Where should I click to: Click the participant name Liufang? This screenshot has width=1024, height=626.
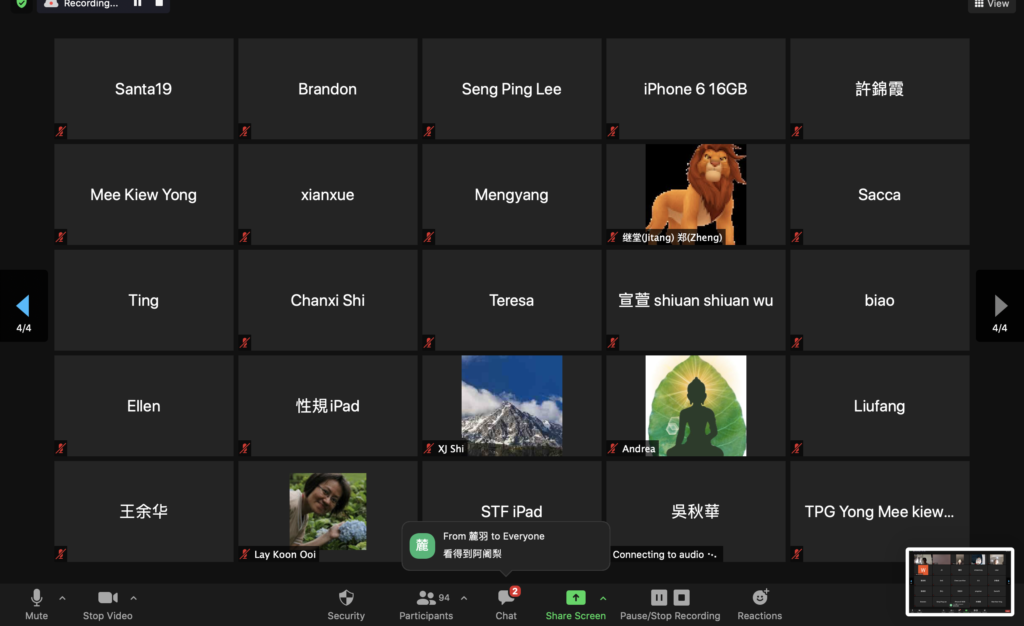pyautogui.click(x=880, y=406)
